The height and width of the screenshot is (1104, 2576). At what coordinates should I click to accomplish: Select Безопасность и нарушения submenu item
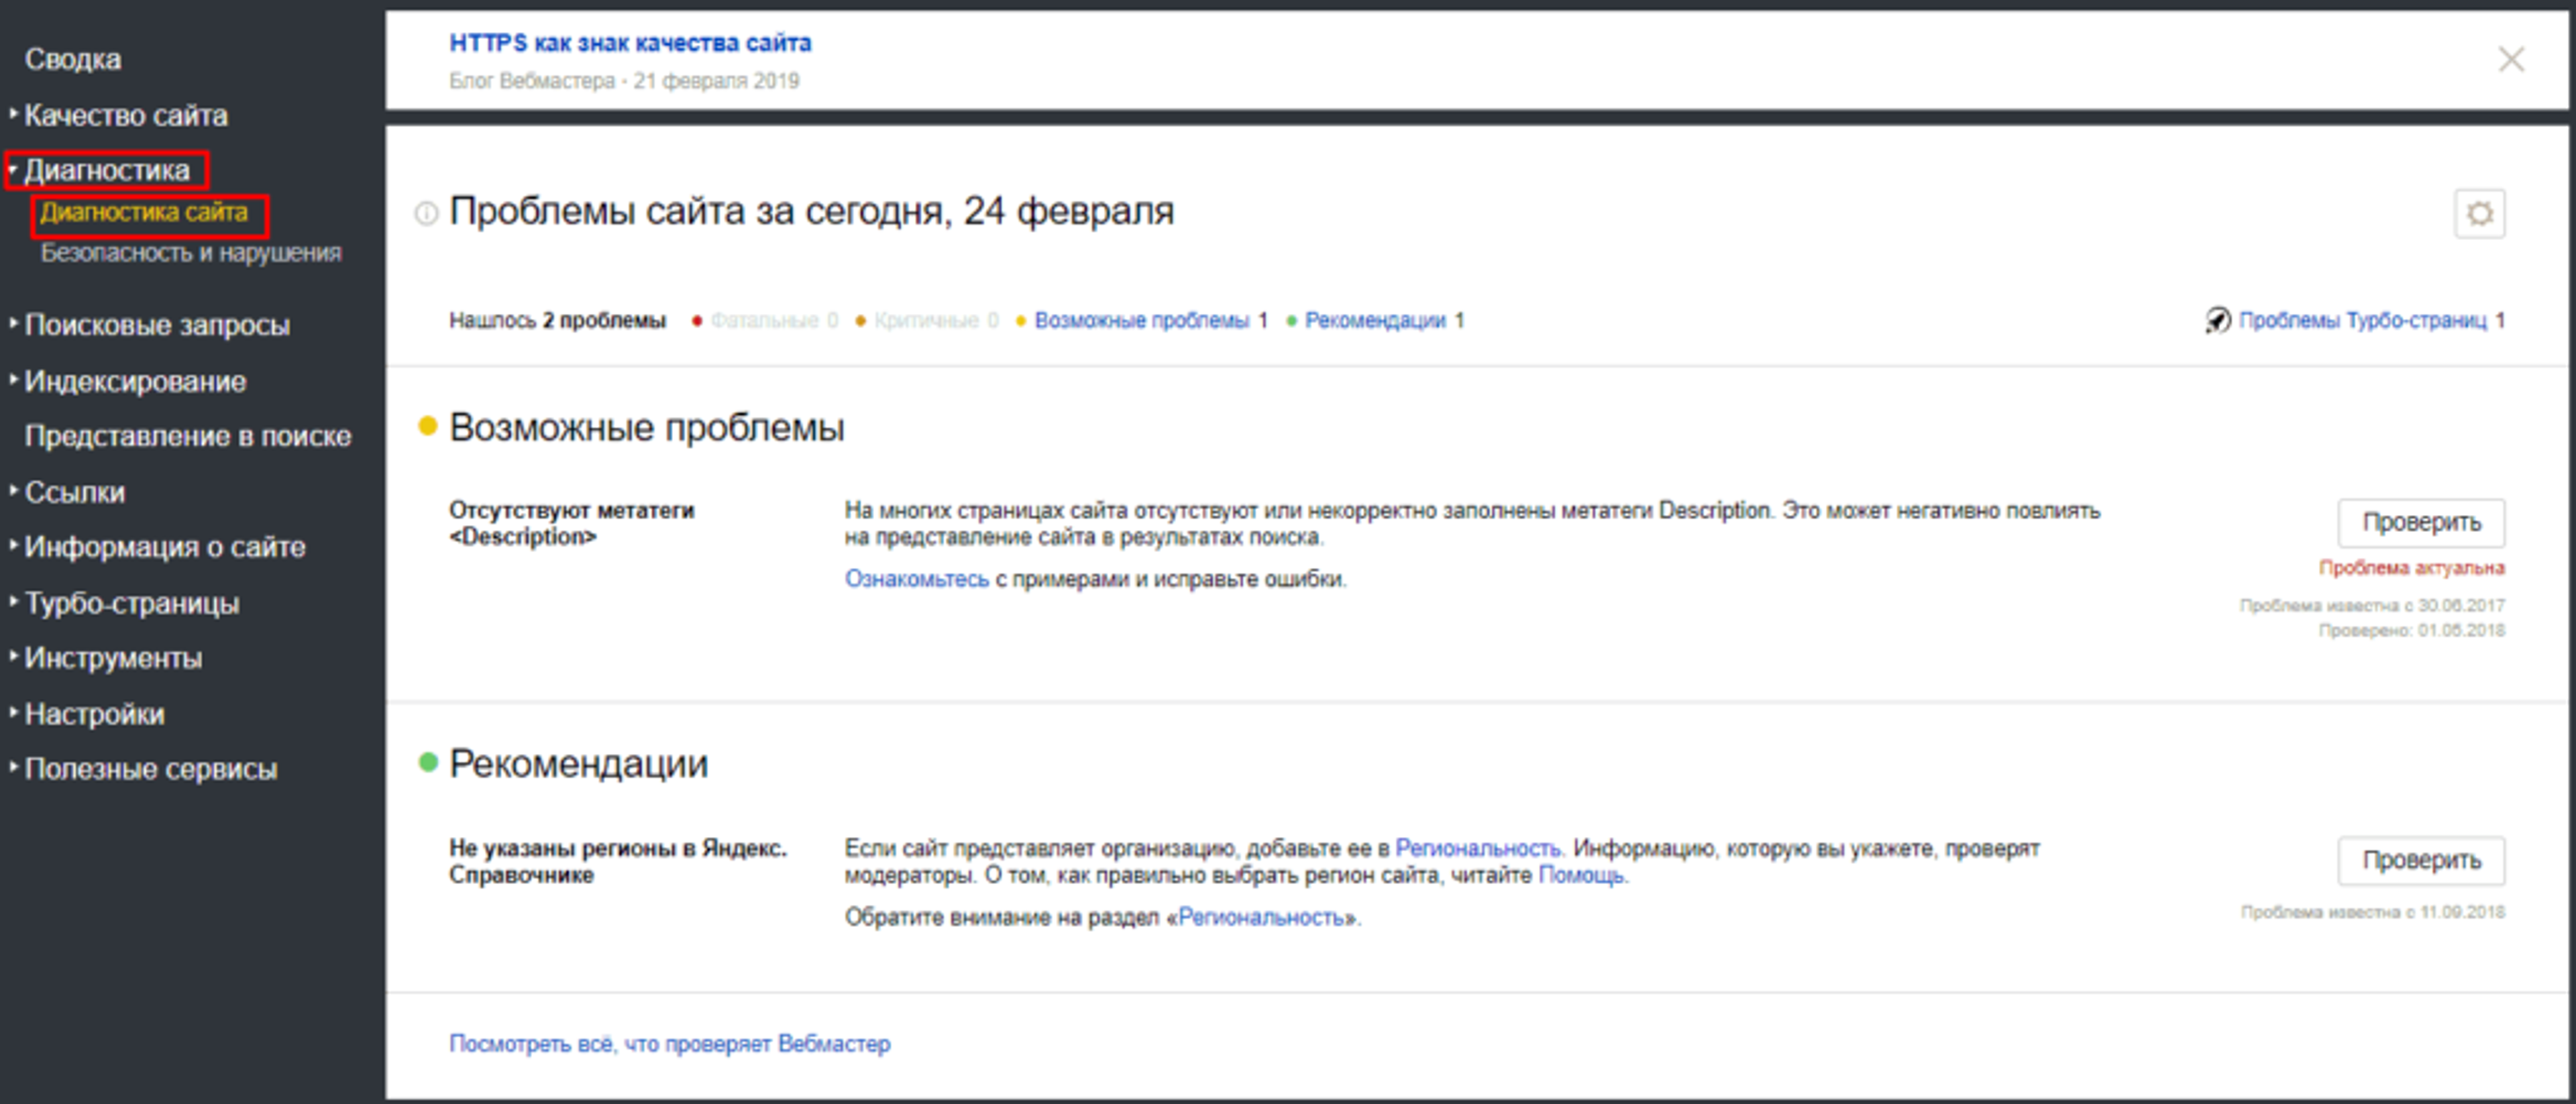(x=190, y=253)
